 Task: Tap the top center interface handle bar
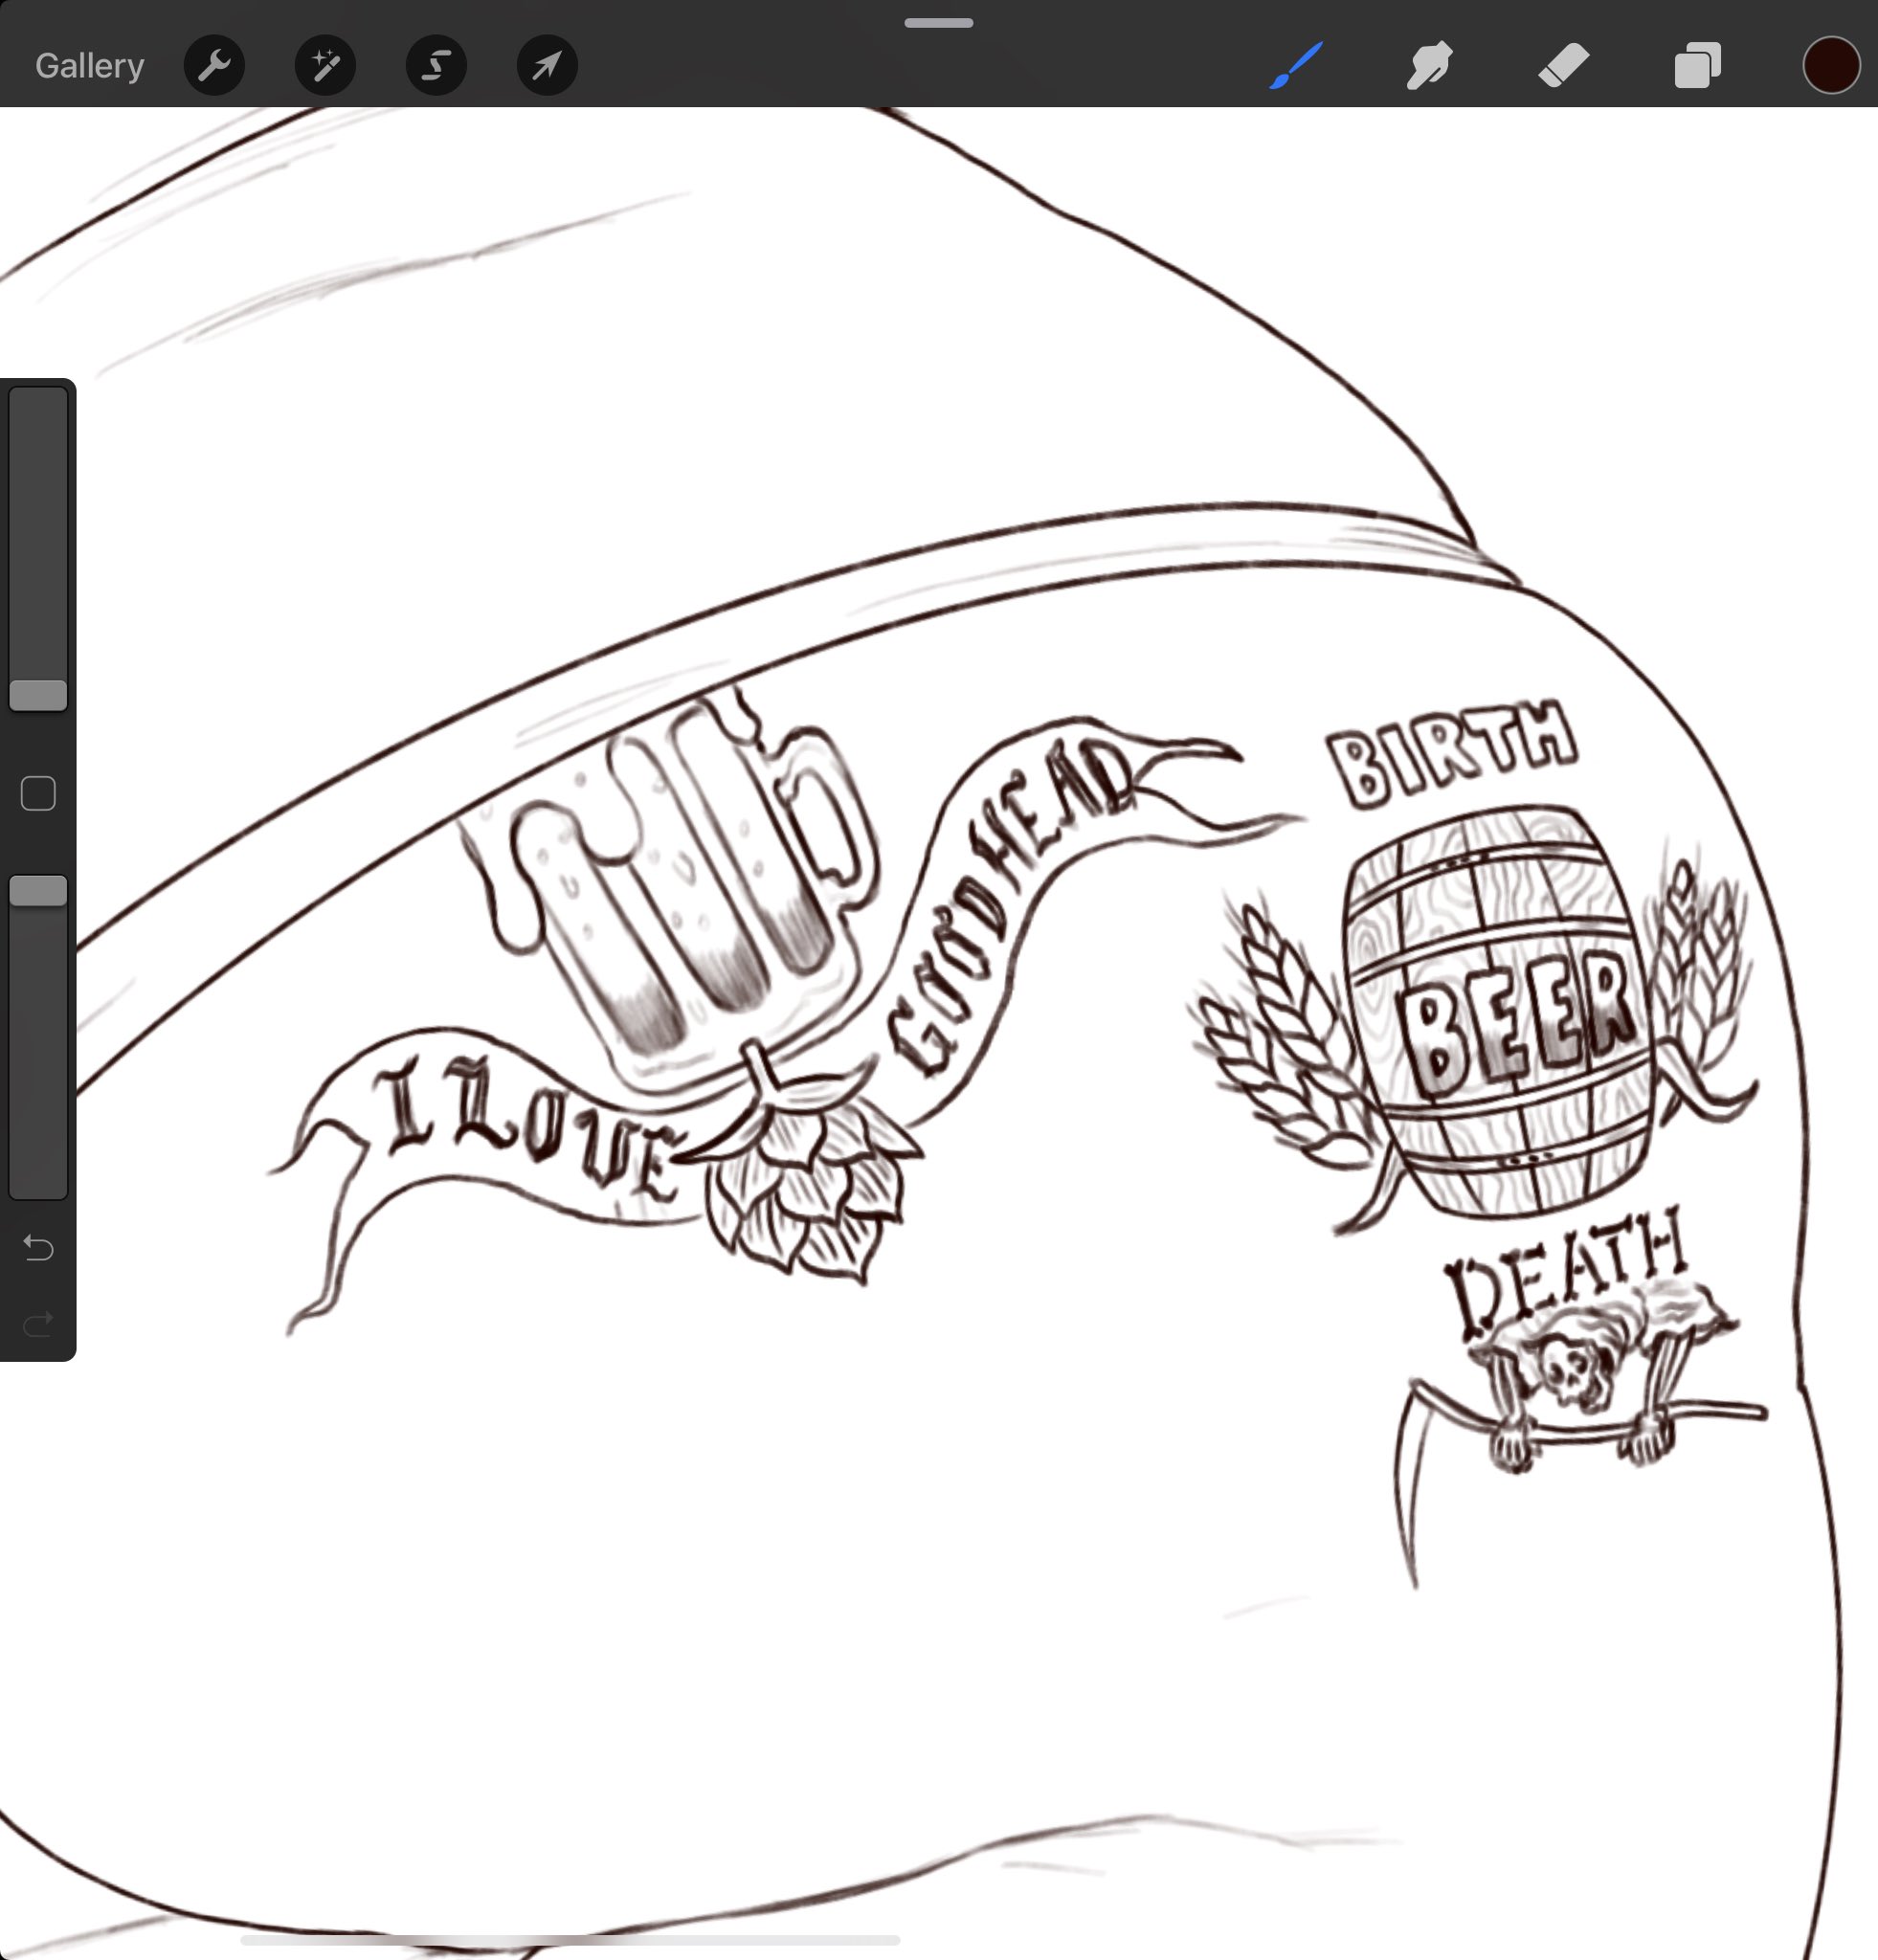click(938, 23)
